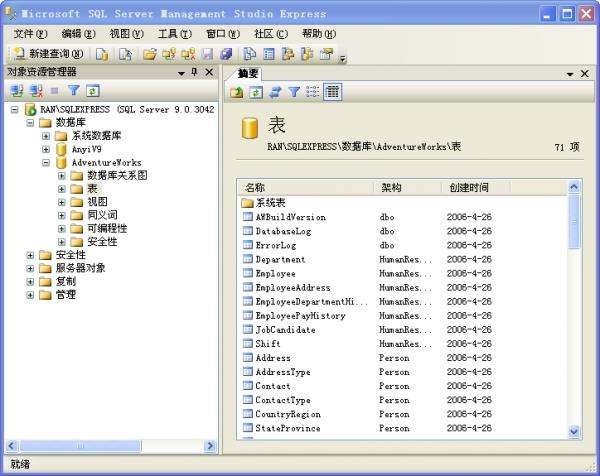Click the summary list scroll down arrow

[x=574, y=431]
